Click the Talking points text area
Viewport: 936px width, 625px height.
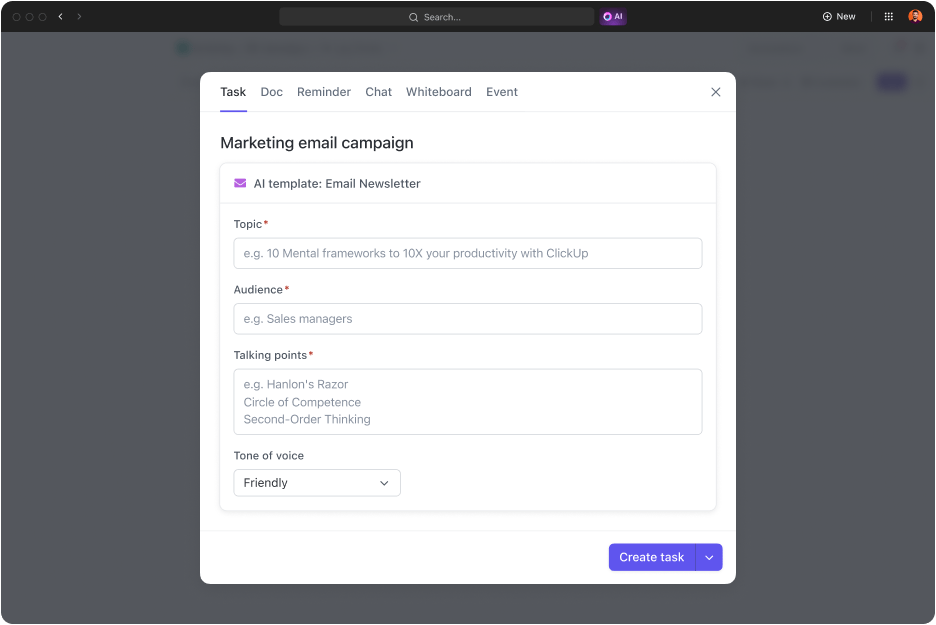click(x=468, y=402)
